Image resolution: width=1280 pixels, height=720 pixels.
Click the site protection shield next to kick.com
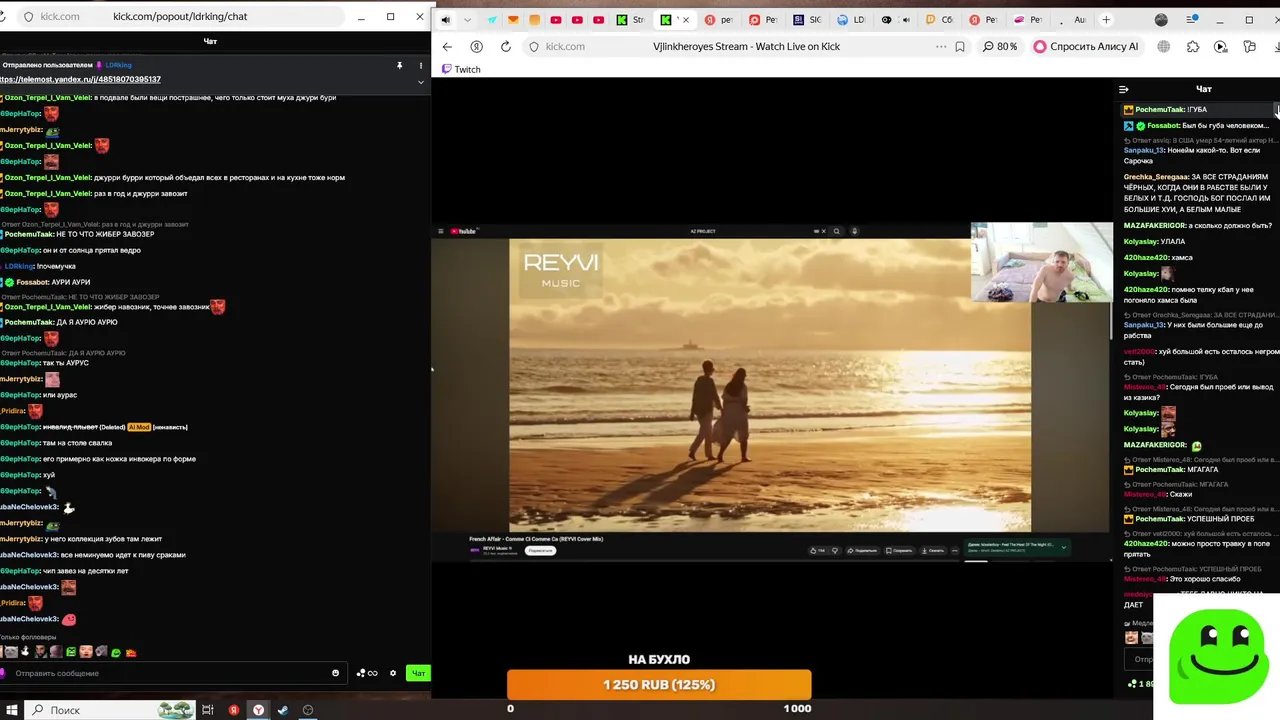534,46
